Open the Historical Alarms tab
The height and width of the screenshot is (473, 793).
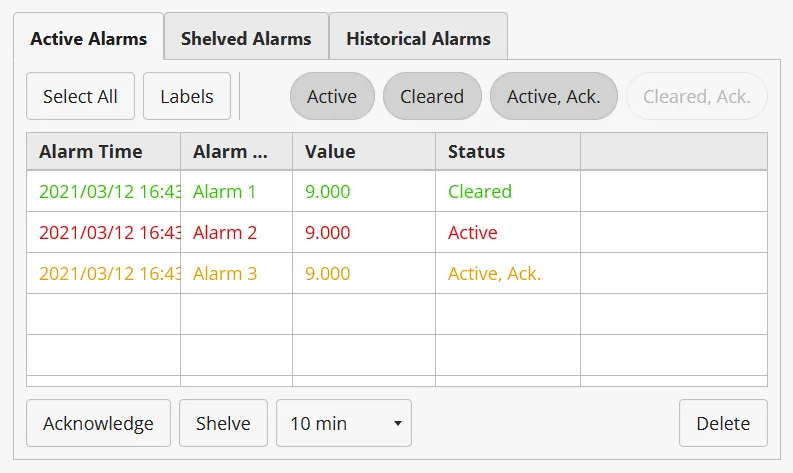point(418,39)
